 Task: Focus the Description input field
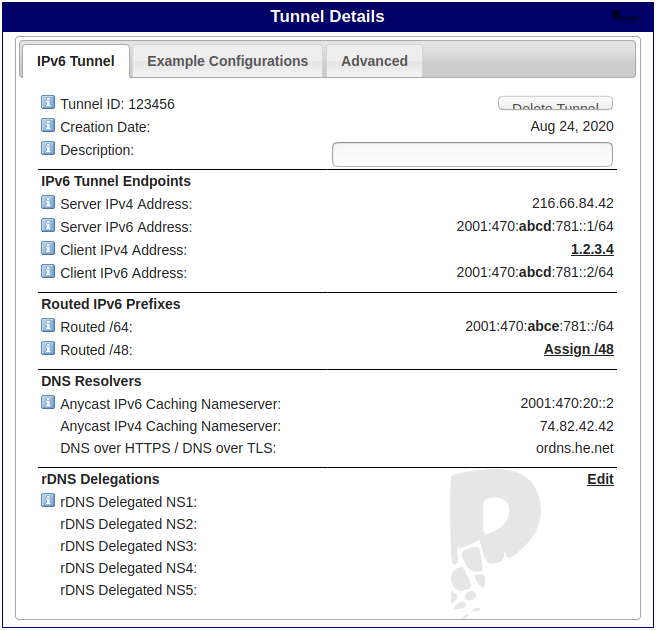[x=472, y=154]
